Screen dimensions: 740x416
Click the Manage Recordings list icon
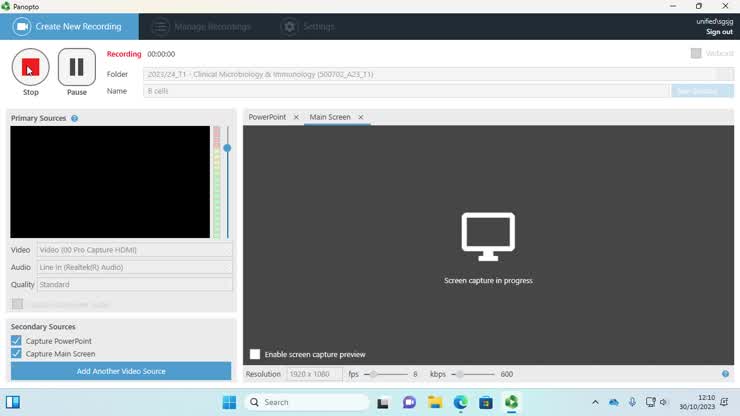coord(160,26)
